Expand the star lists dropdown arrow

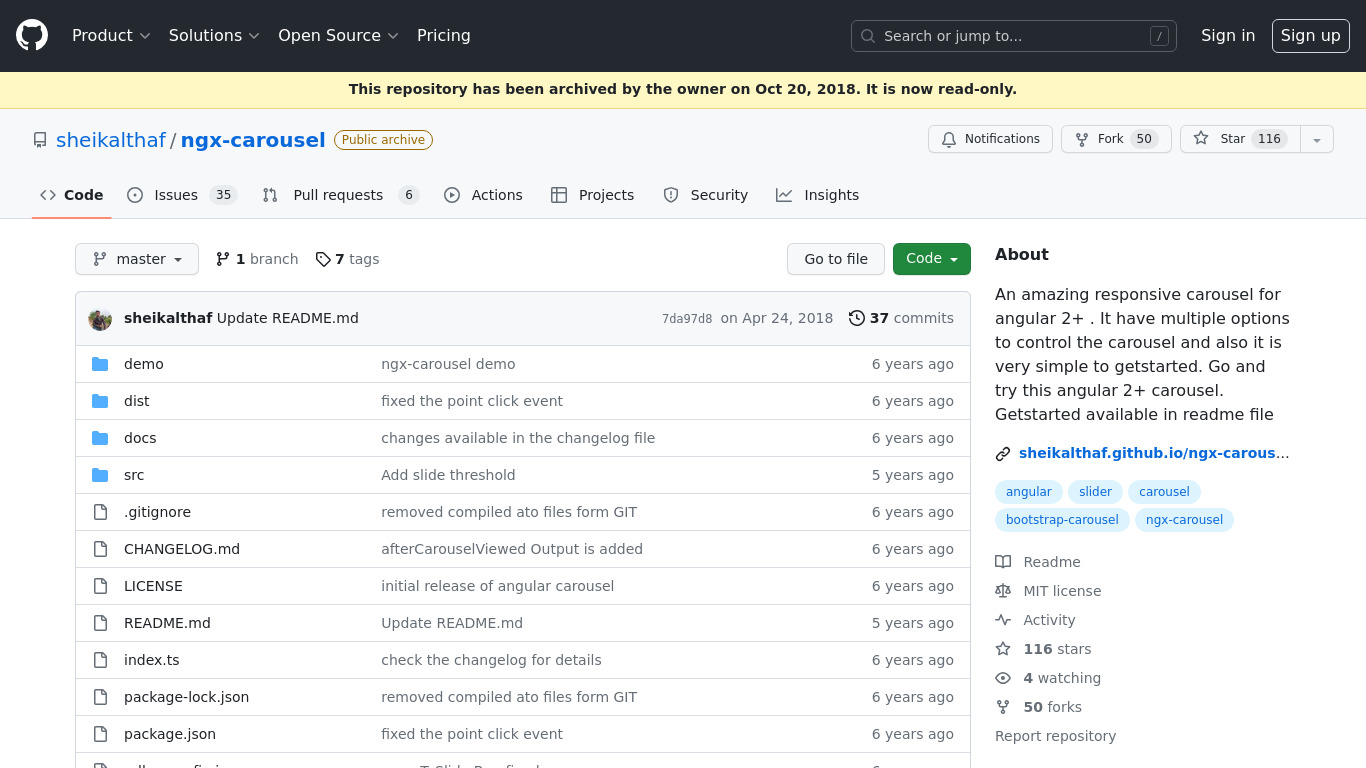coord(1316,140)
